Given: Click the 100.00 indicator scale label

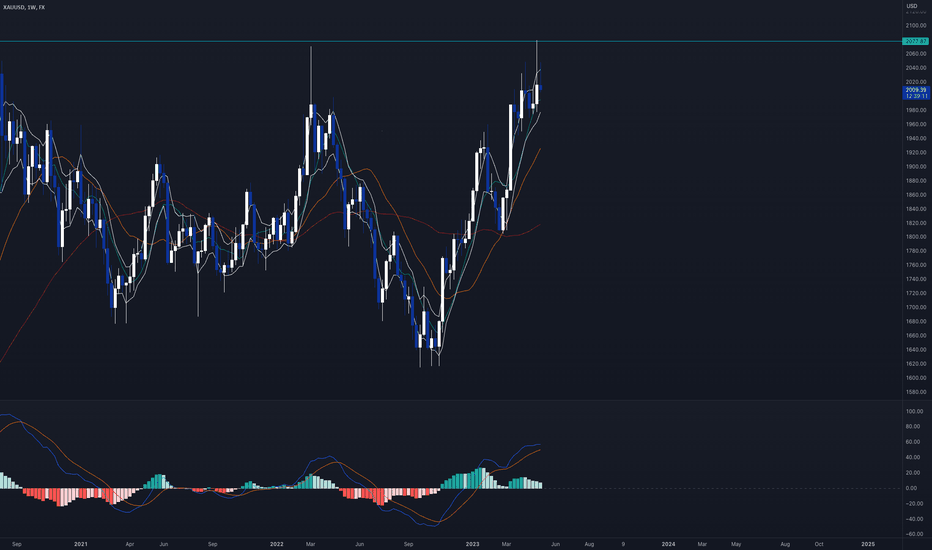Looking at the screenshot, I should click(914, 411).
